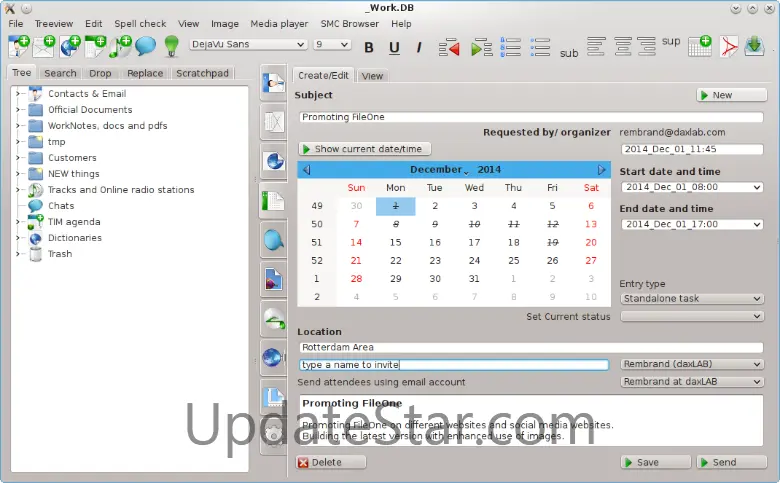Open the Entry type Standalone task dropdown
Image resolution: width=780 pixels, height=483 pixels.
[x=691, y=298]
